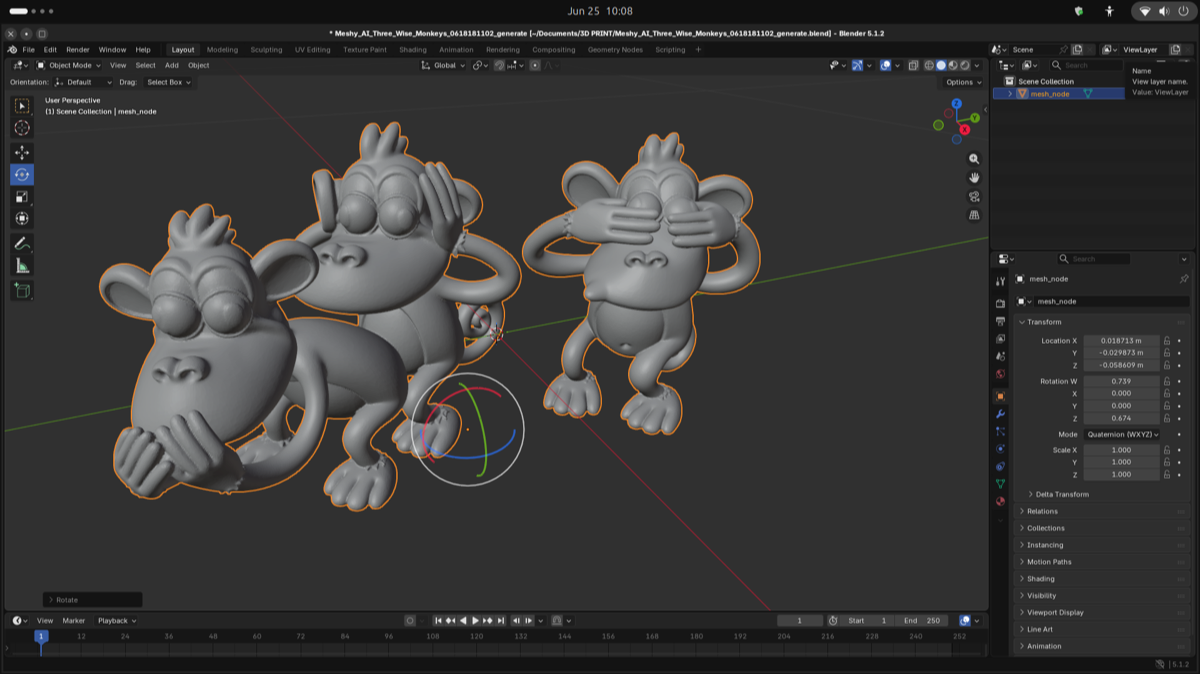Select the Move tool in the toolbar
1200x674 pixels.
click(x=22, y=152)
